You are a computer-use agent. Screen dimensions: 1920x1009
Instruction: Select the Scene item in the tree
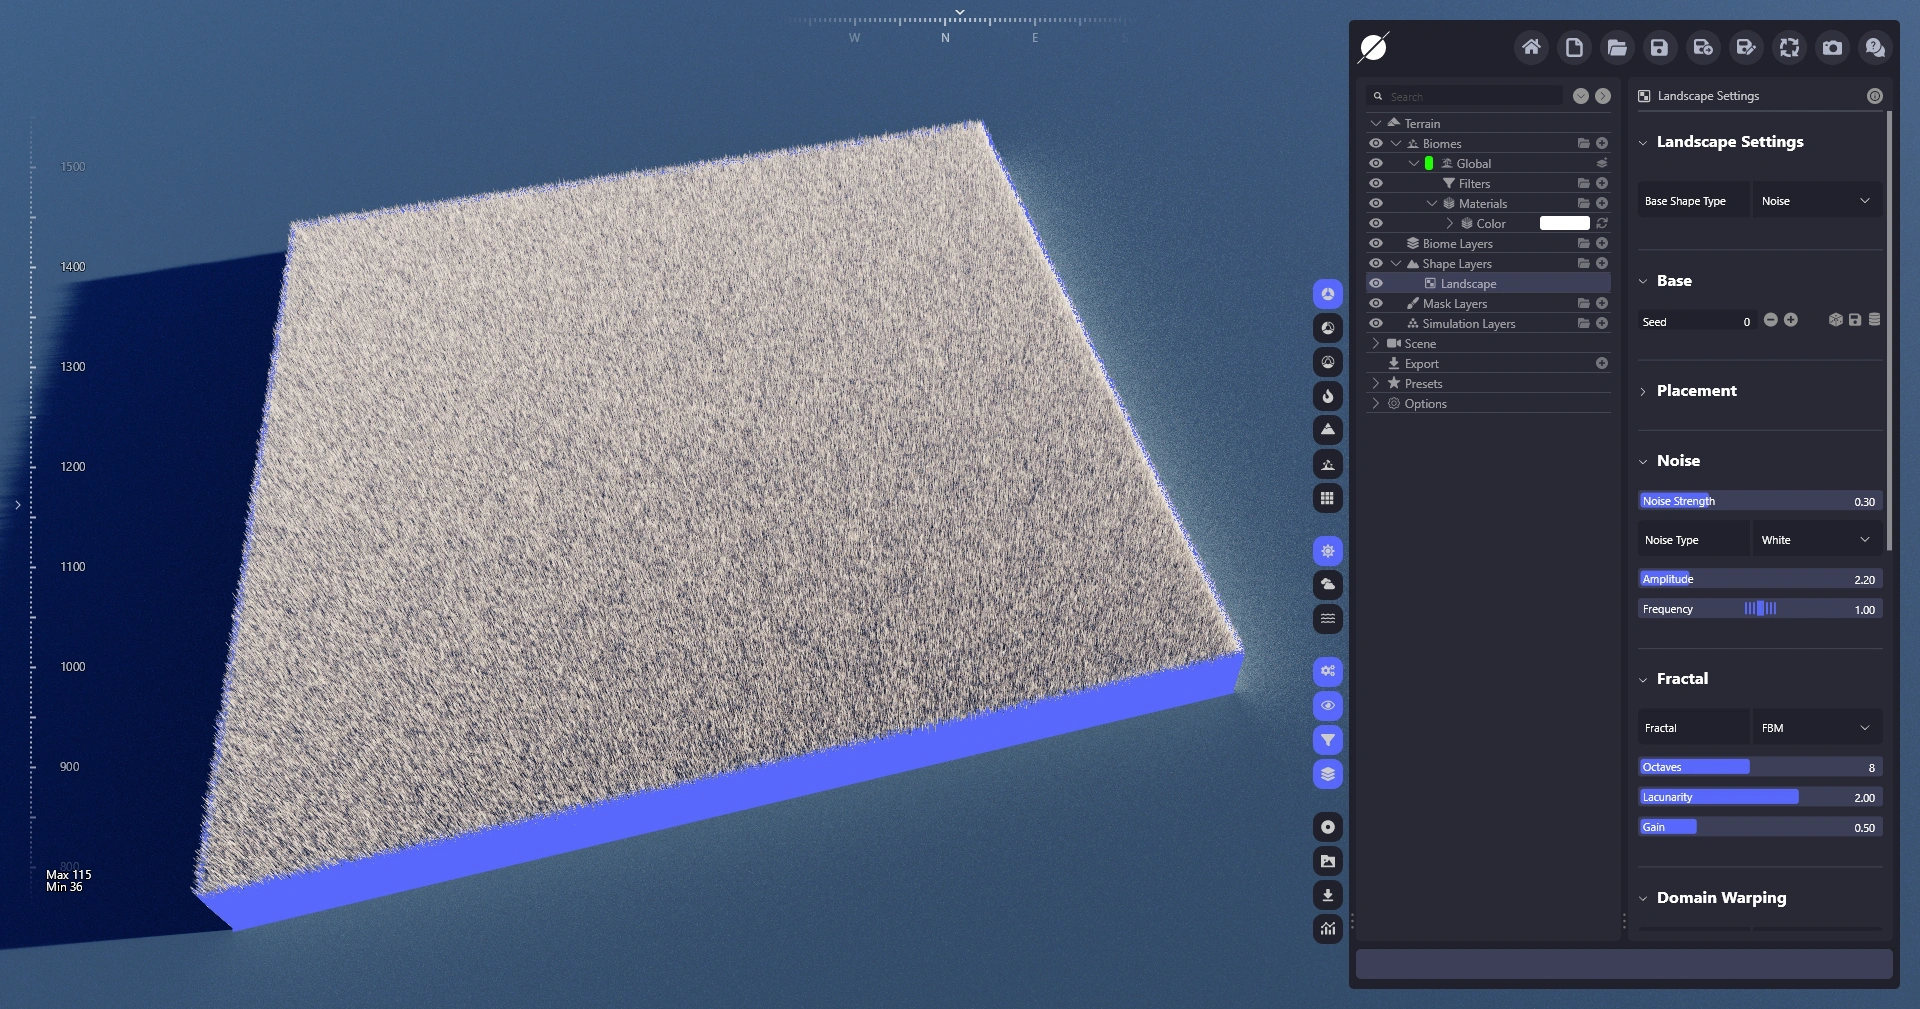(x=1419, y=343)
